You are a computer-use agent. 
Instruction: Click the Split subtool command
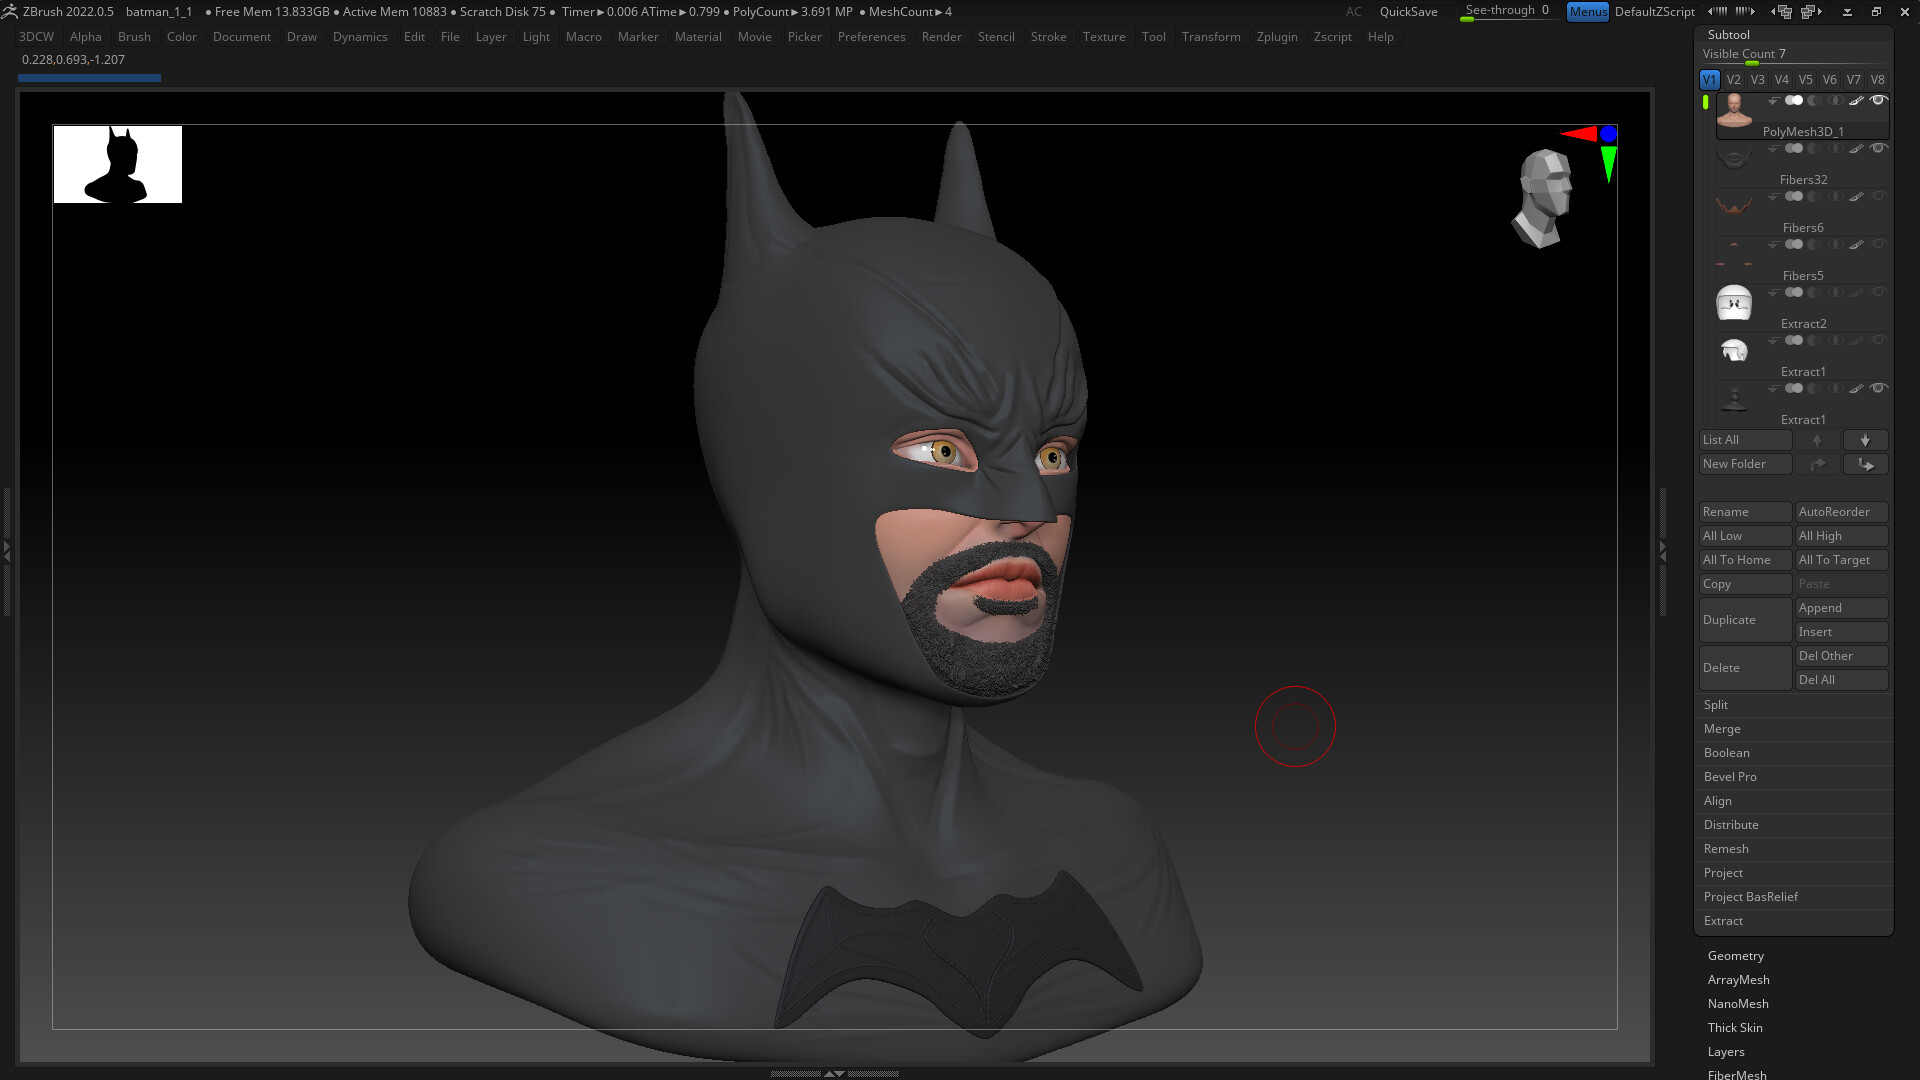click(x=1794, y=705)
